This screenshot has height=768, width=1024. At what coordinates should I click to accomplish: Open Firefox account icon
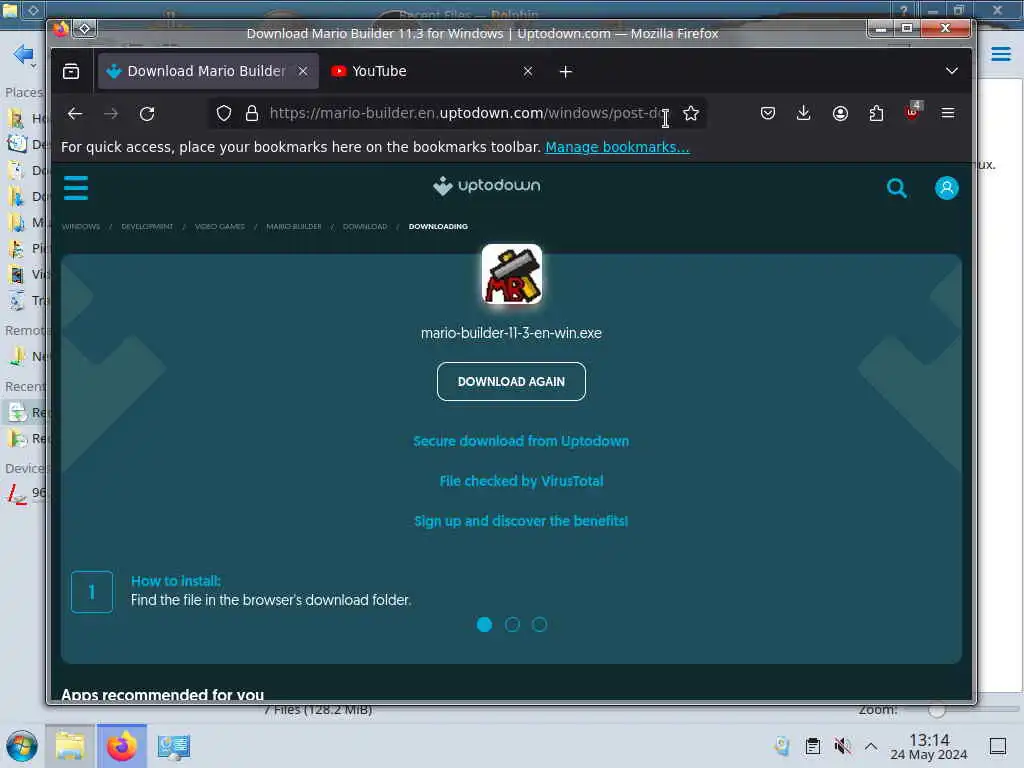(x=840, y=114)
